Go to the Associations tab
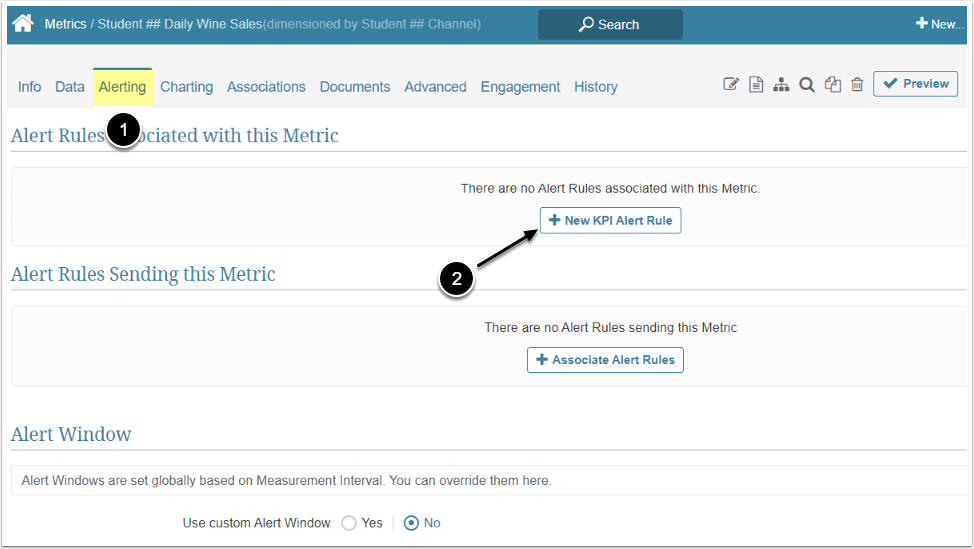974x549 pixels. [x=266, y=87]
